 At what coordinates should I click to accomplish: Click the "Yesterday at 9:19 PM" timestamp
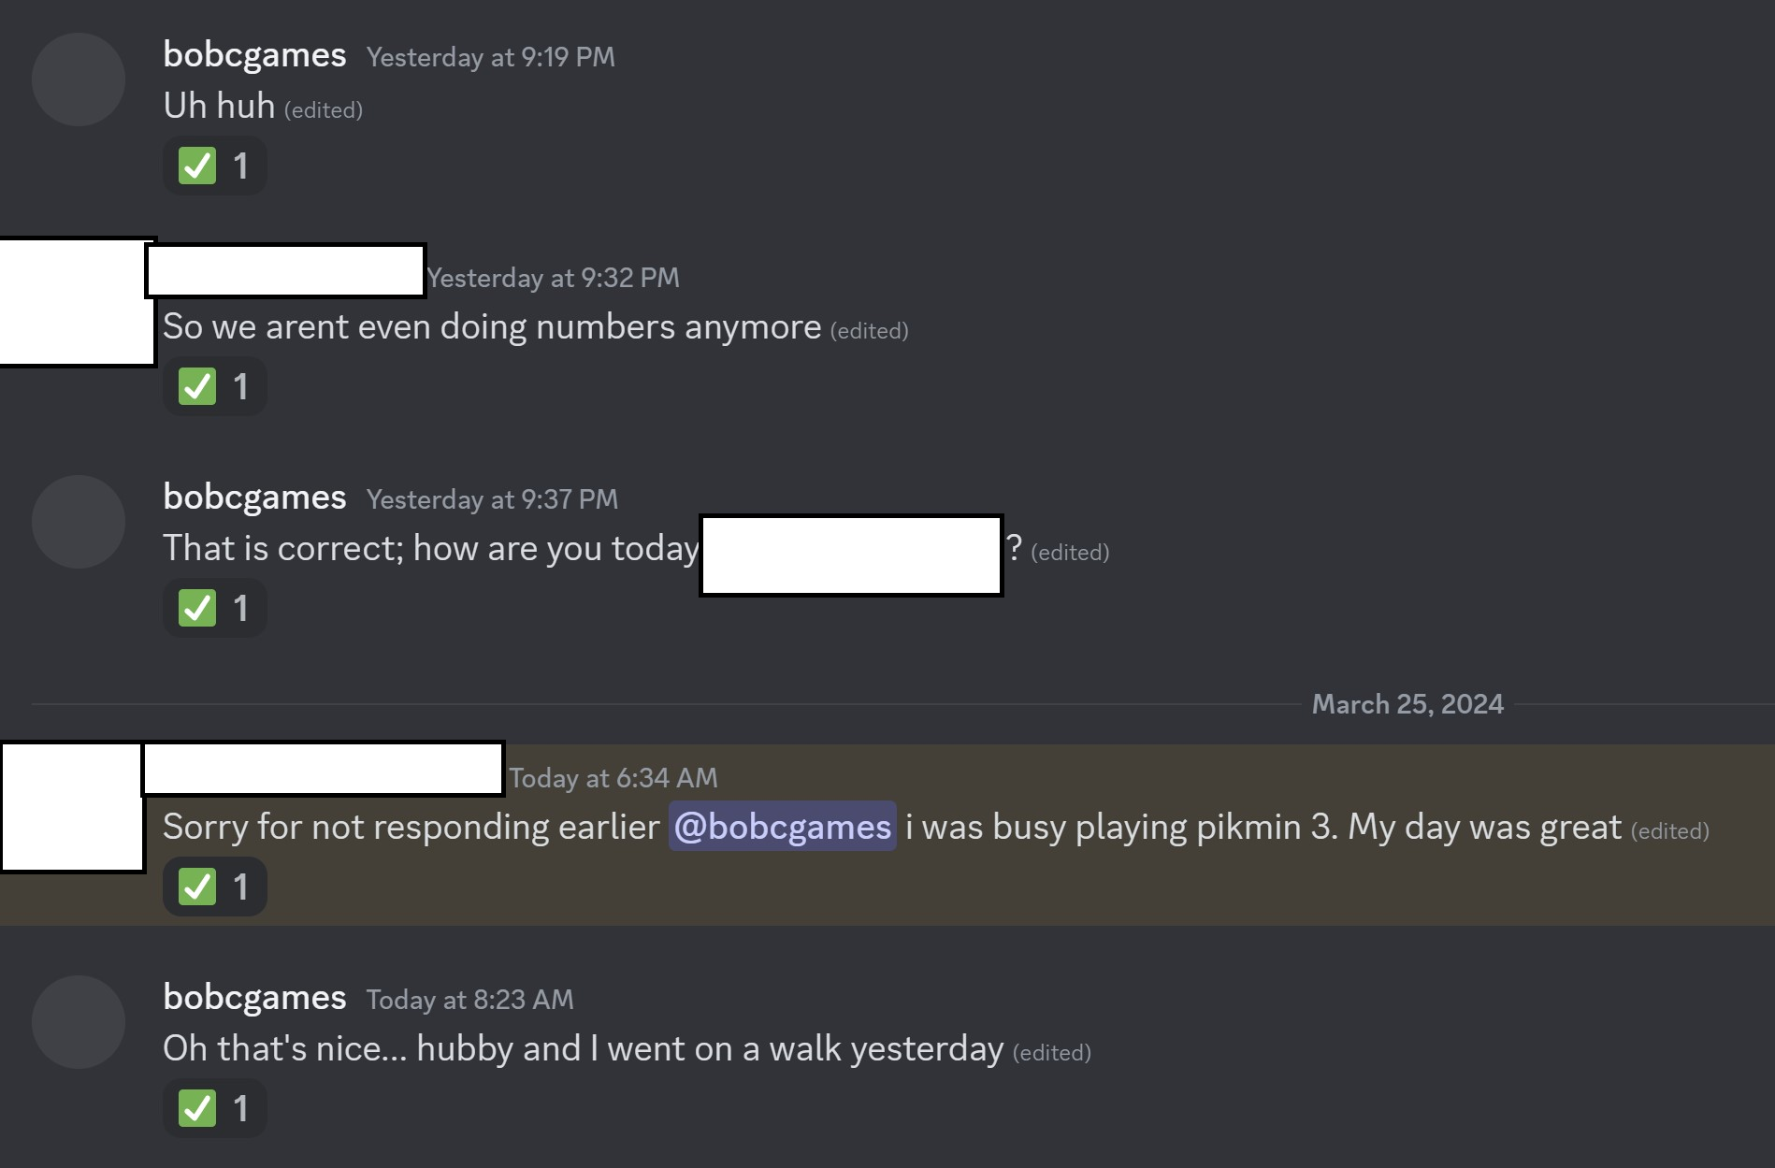tap(490, 57)
